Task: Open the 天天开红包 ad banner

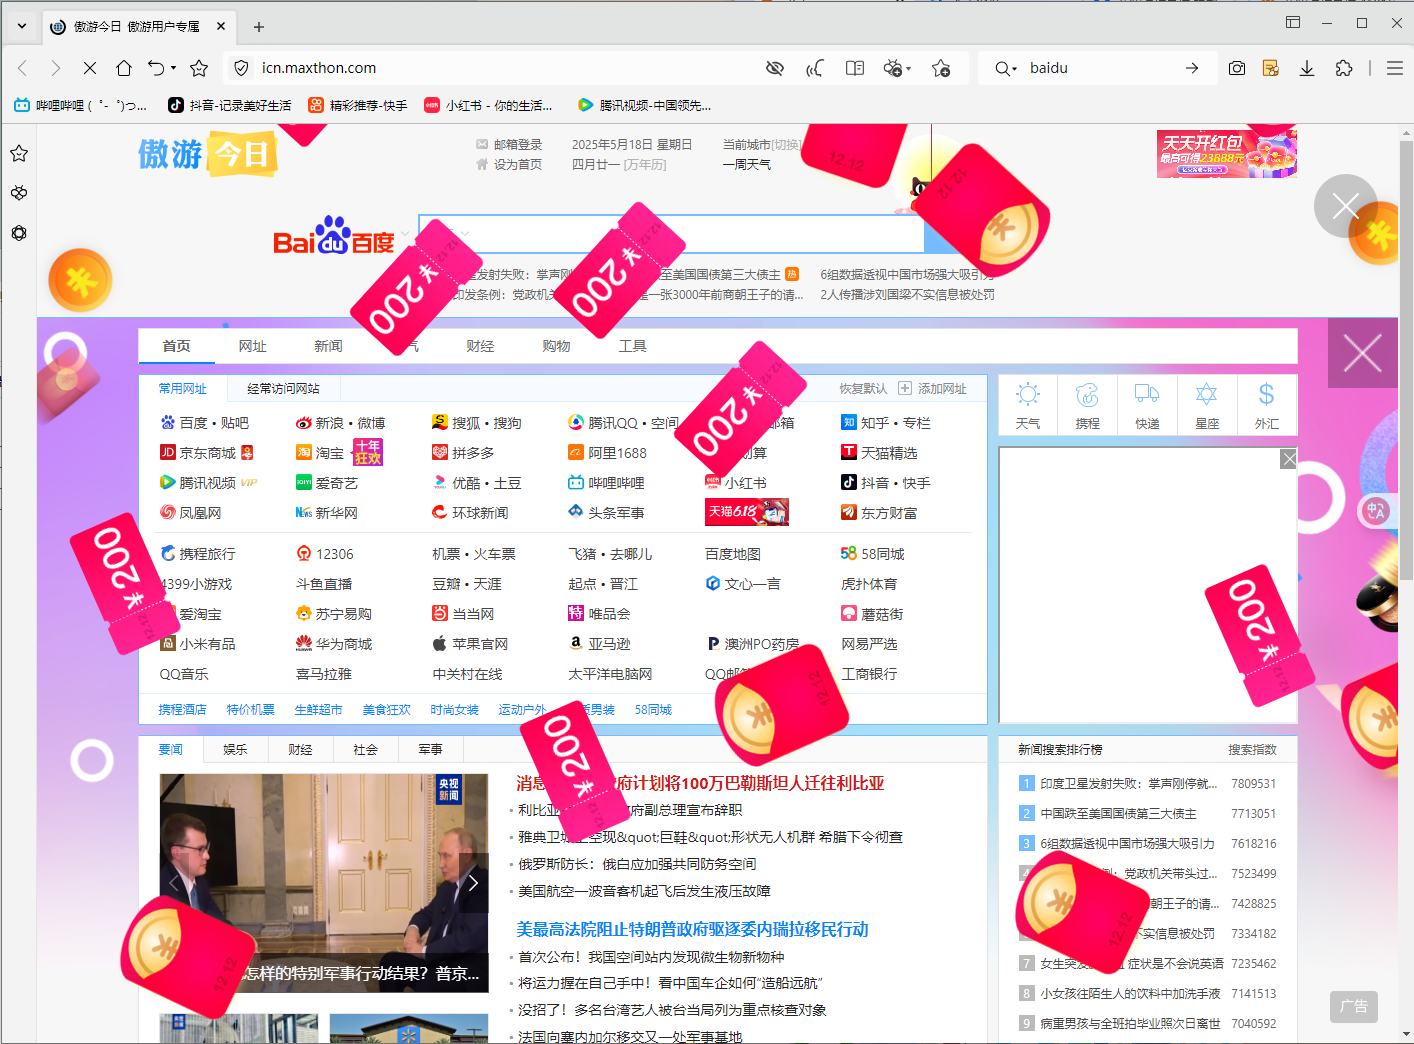Action: [x=1227, y=154]
